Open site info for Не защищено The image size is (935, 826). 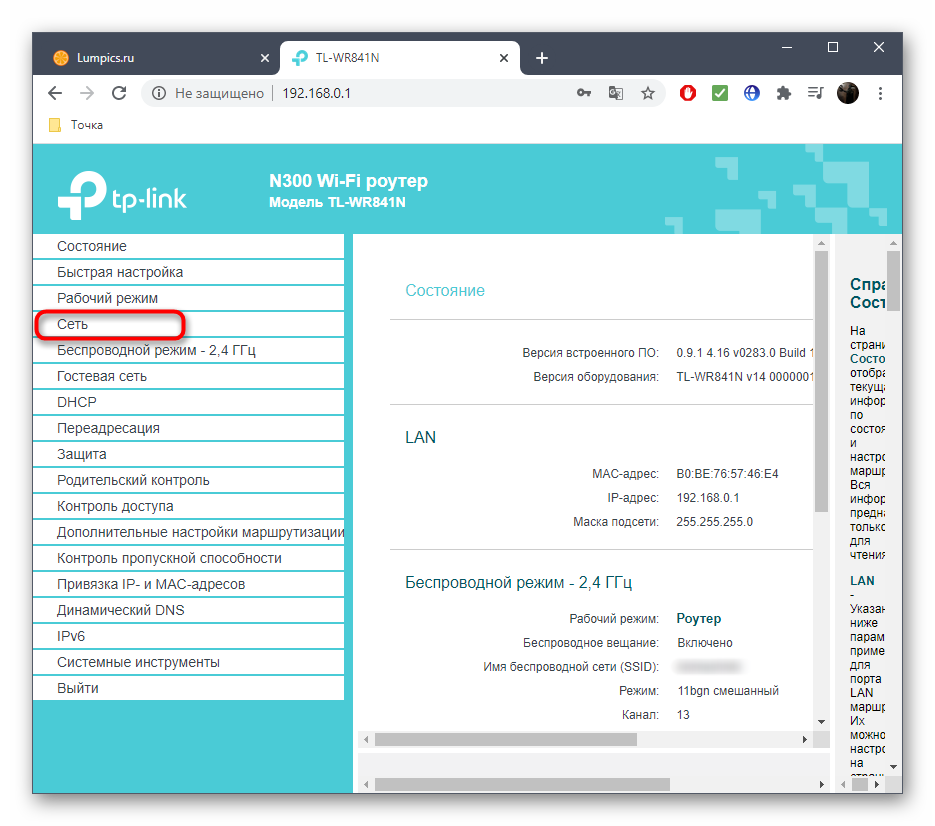point(159,93)
